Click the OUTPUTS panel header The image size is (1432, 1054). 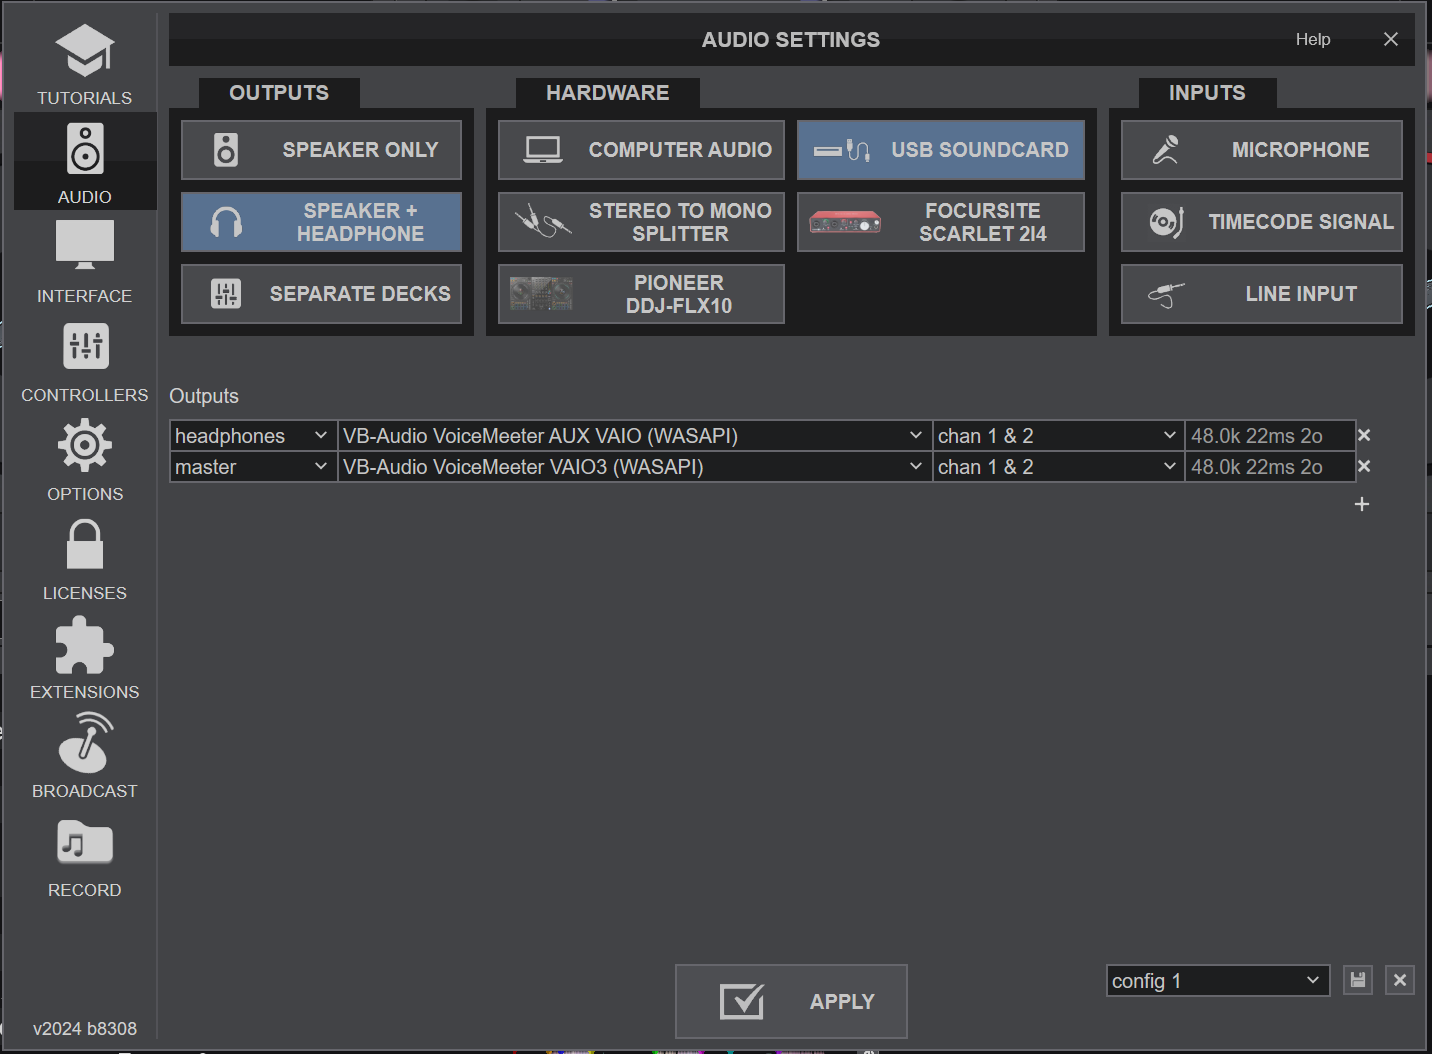click(279, 93)
